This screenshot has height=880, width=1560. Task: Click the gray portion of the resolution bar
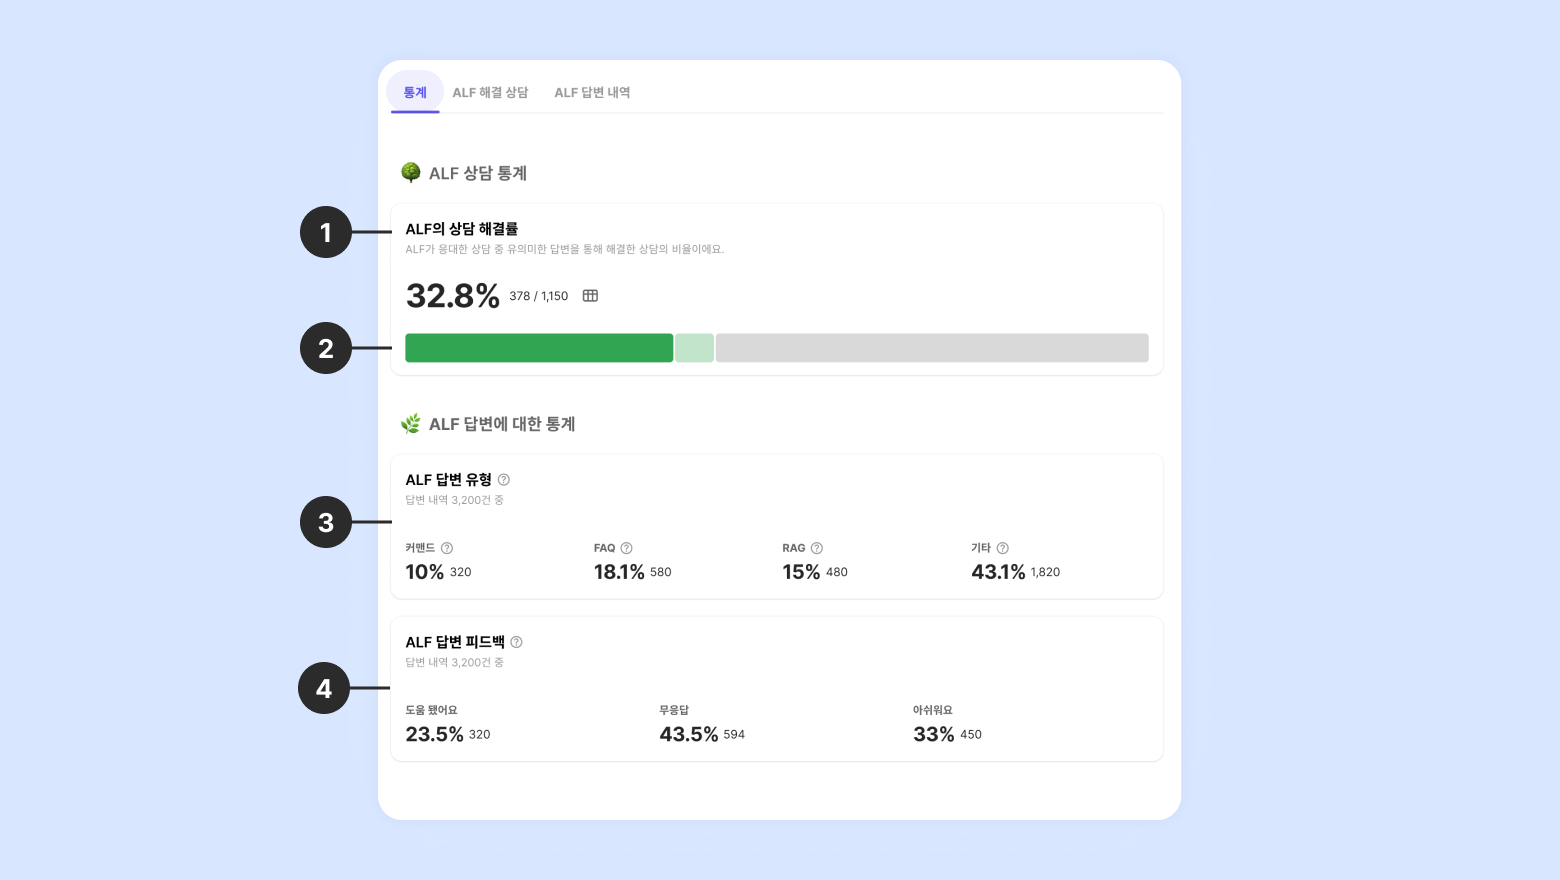(932, 348)
